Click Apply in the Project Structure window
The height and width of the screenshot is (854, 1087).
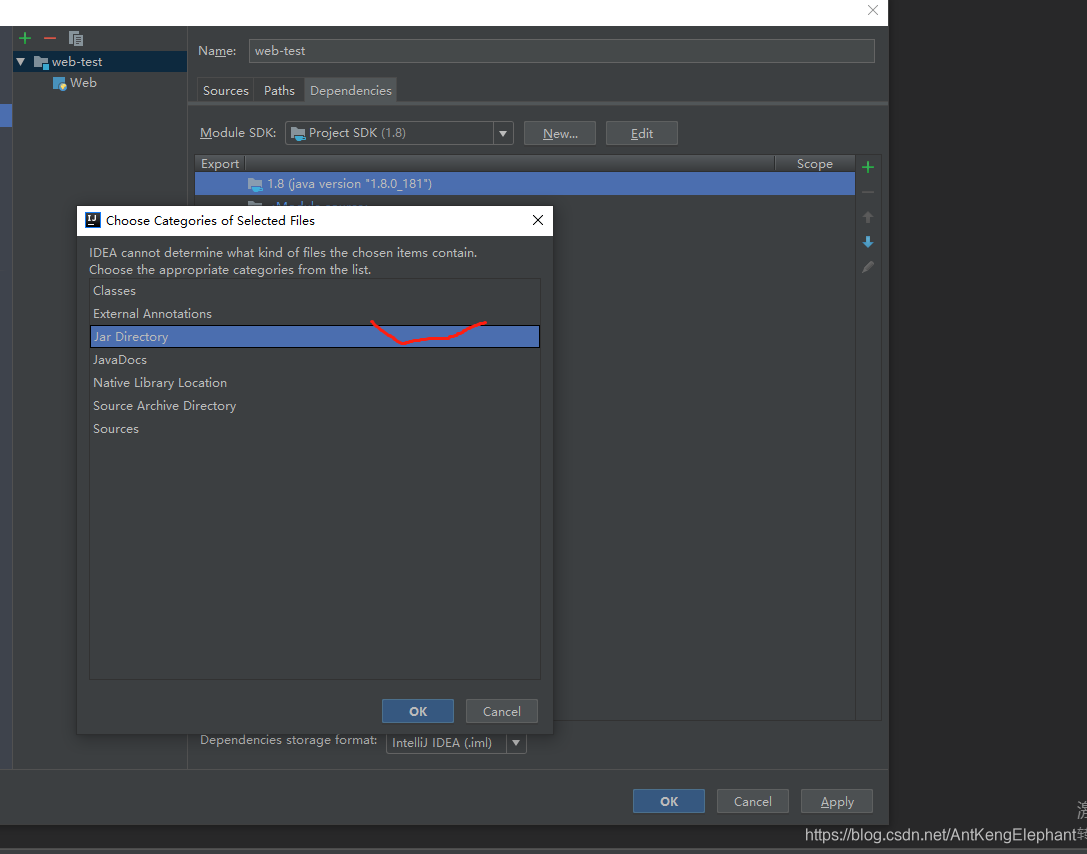837,801
